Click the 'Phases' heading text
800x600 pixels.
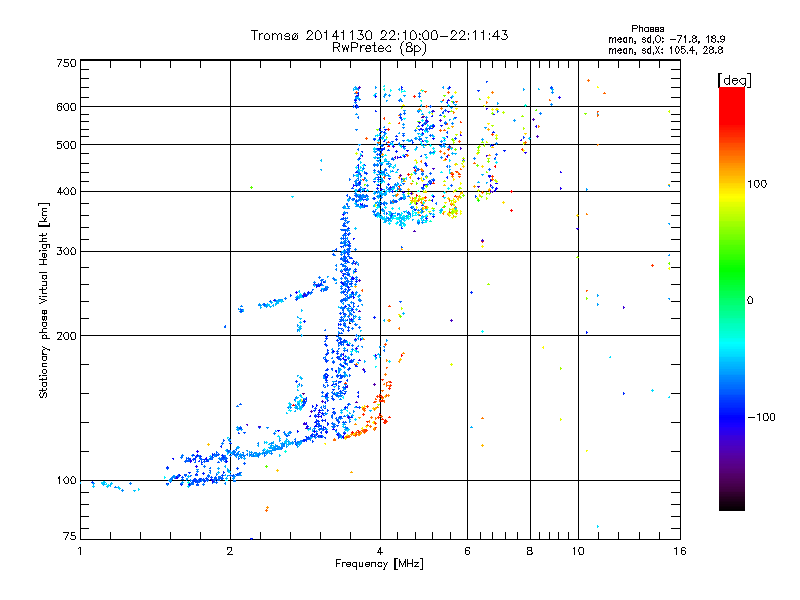coord(647,29)
